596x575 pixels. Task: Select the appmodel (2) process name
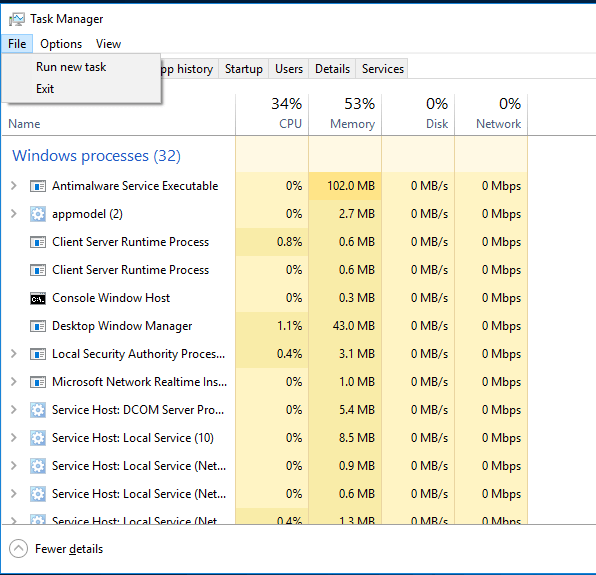[87, 214]
